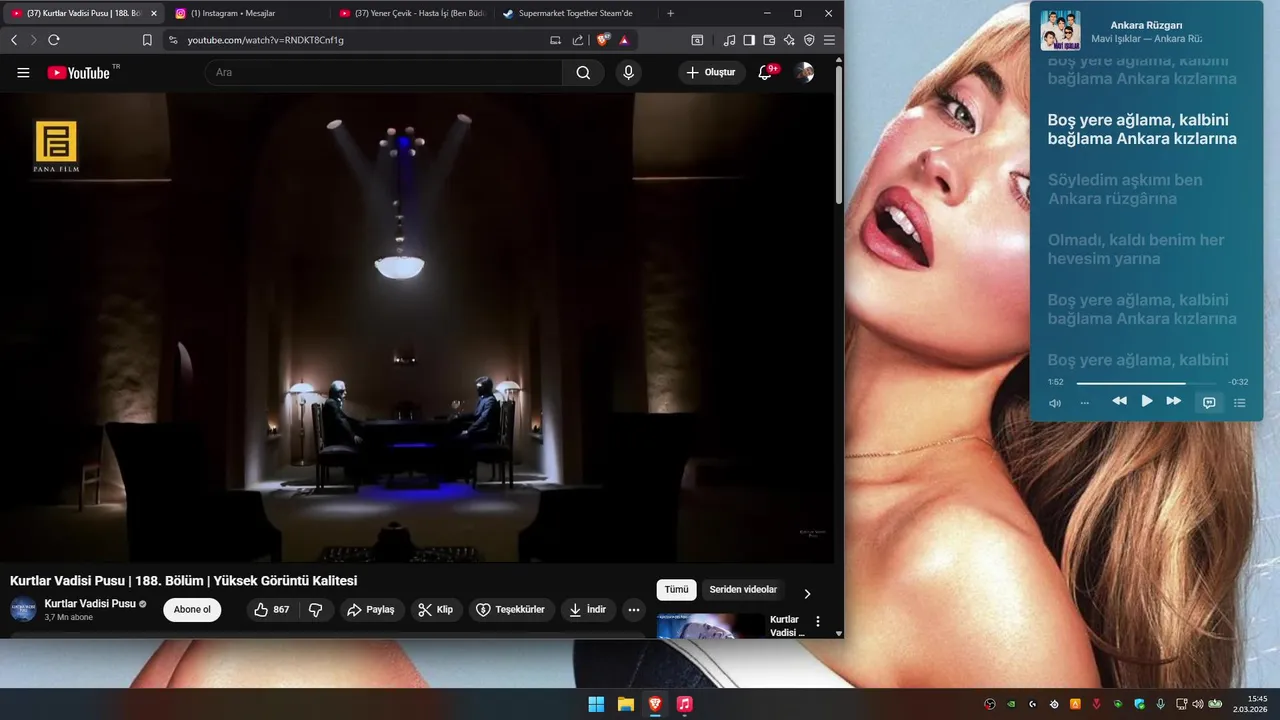
Task: Reload the page with refresh icon
Action: click(54, 40)
